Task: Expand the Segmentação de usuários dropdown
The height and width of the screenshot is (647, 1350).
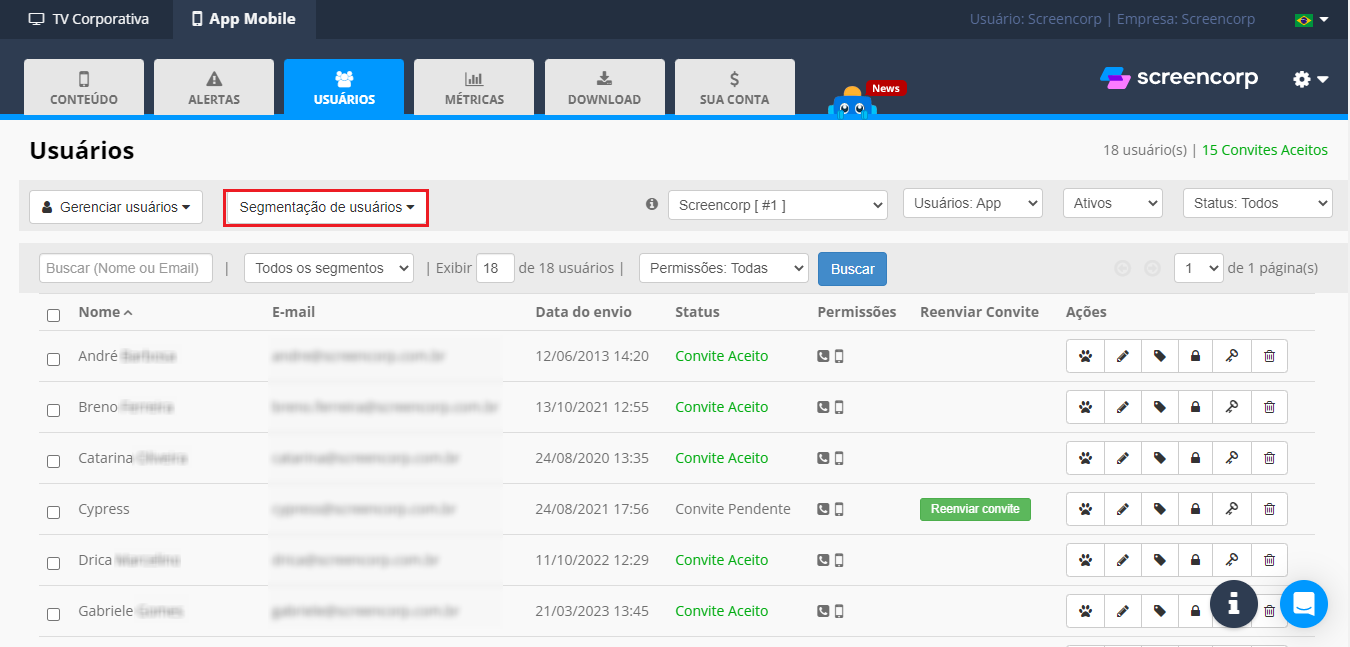Action: (x=326, y=207)
